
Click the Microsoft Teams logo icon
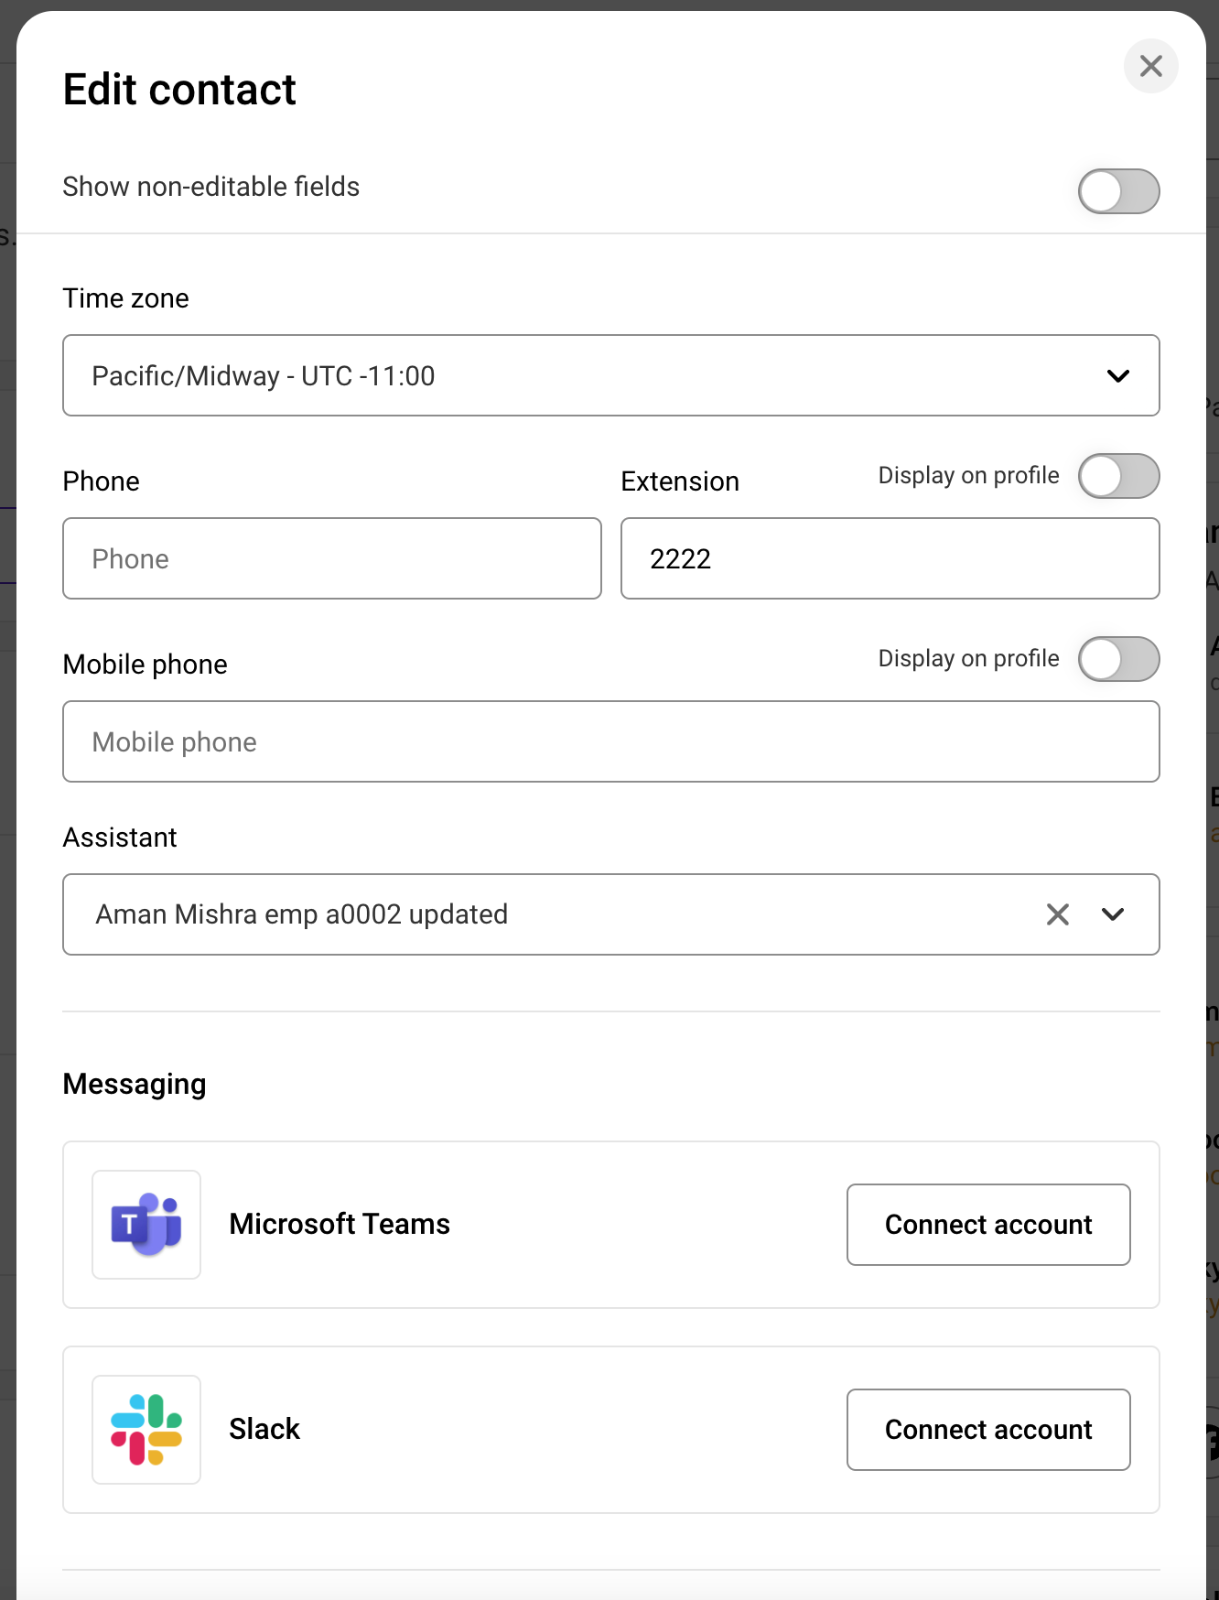[146, 1224]
